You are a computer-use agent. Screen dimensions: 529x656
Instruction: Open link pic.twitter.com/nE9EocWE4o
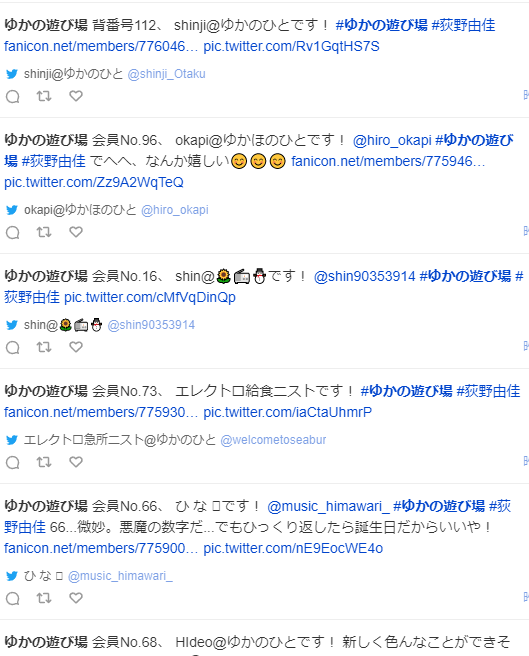click(x=293, y=548)
